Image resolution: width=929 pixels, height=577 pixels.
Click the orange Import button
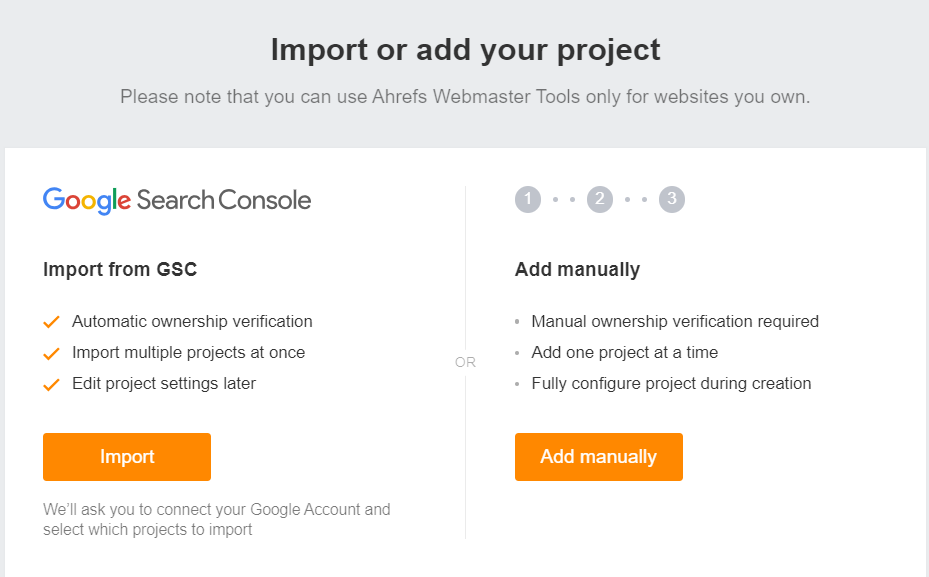(127, 457)
